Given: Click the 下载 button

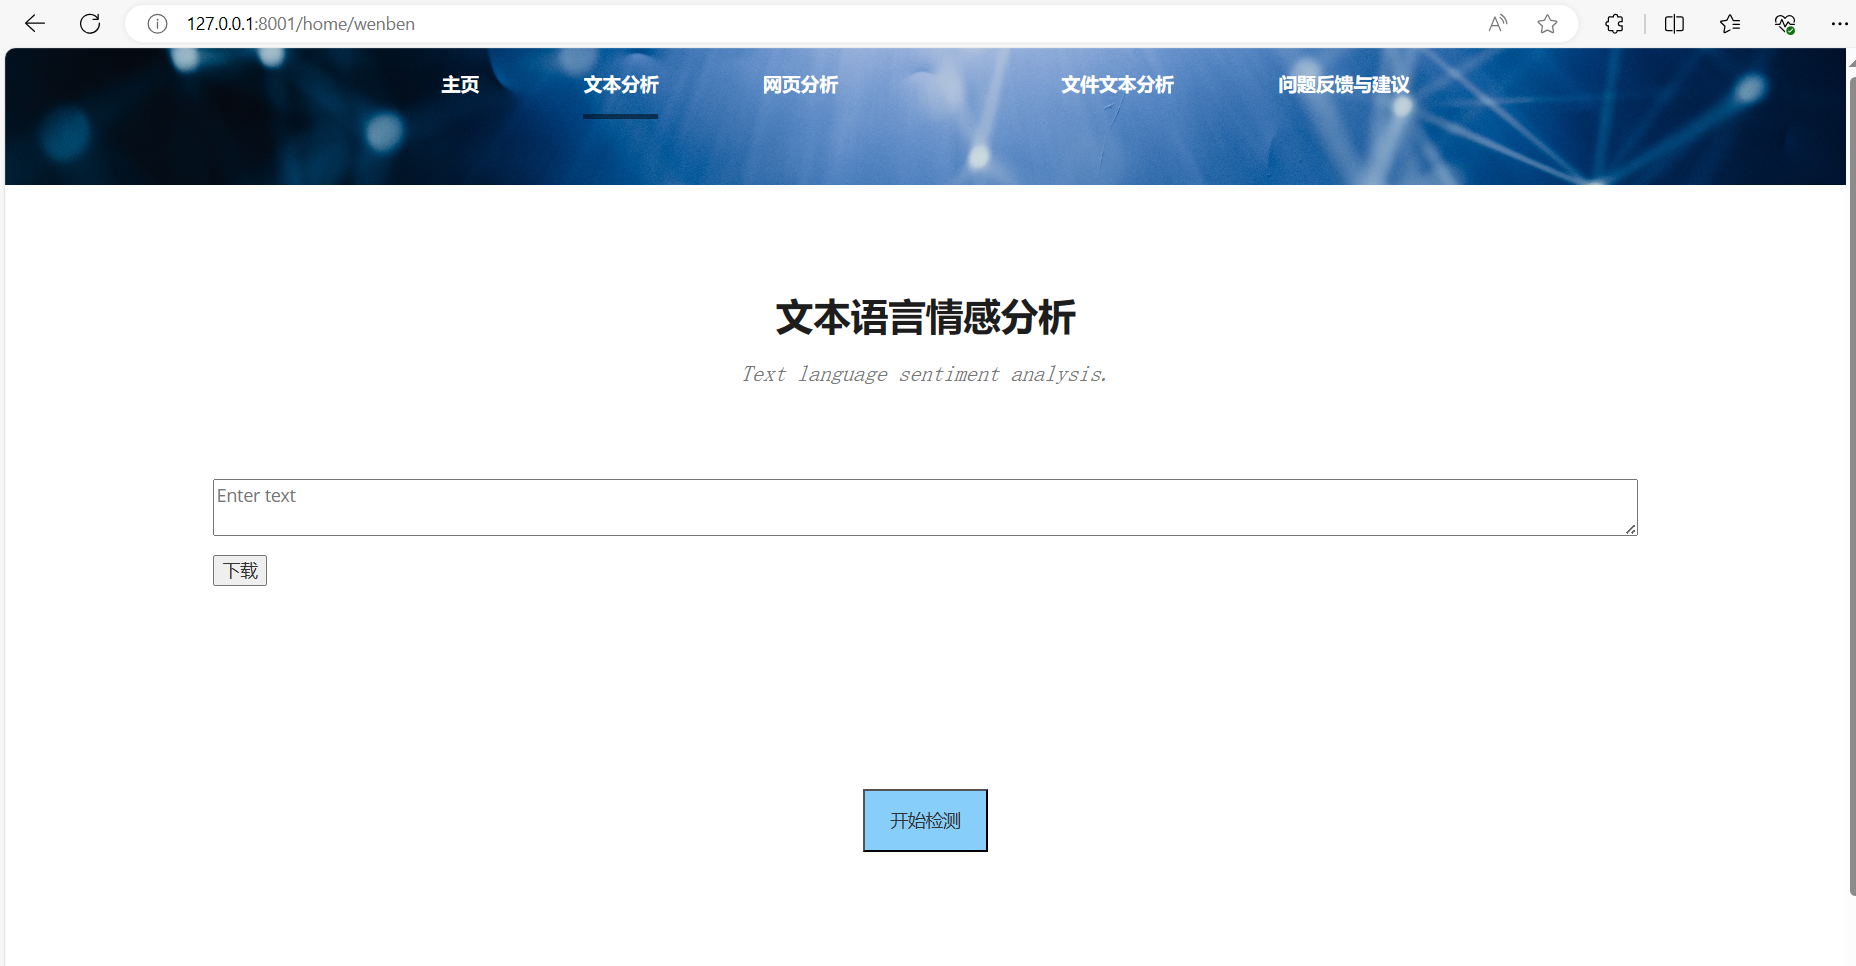Looking at the screenshot, I should tap(240, 570).
